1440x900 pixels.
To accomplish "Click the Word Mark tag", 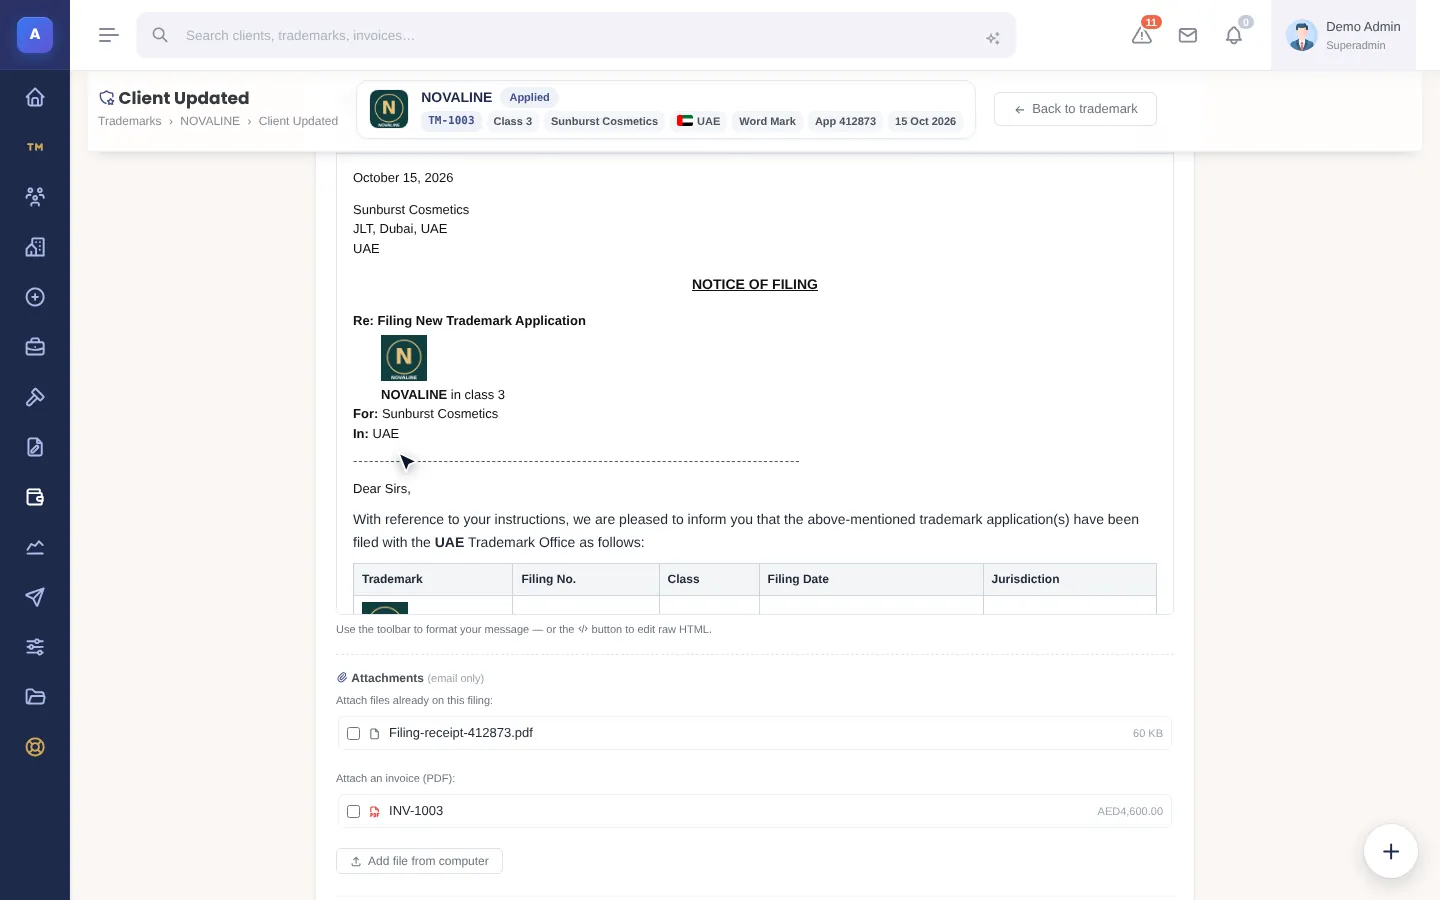I will 767,121.
